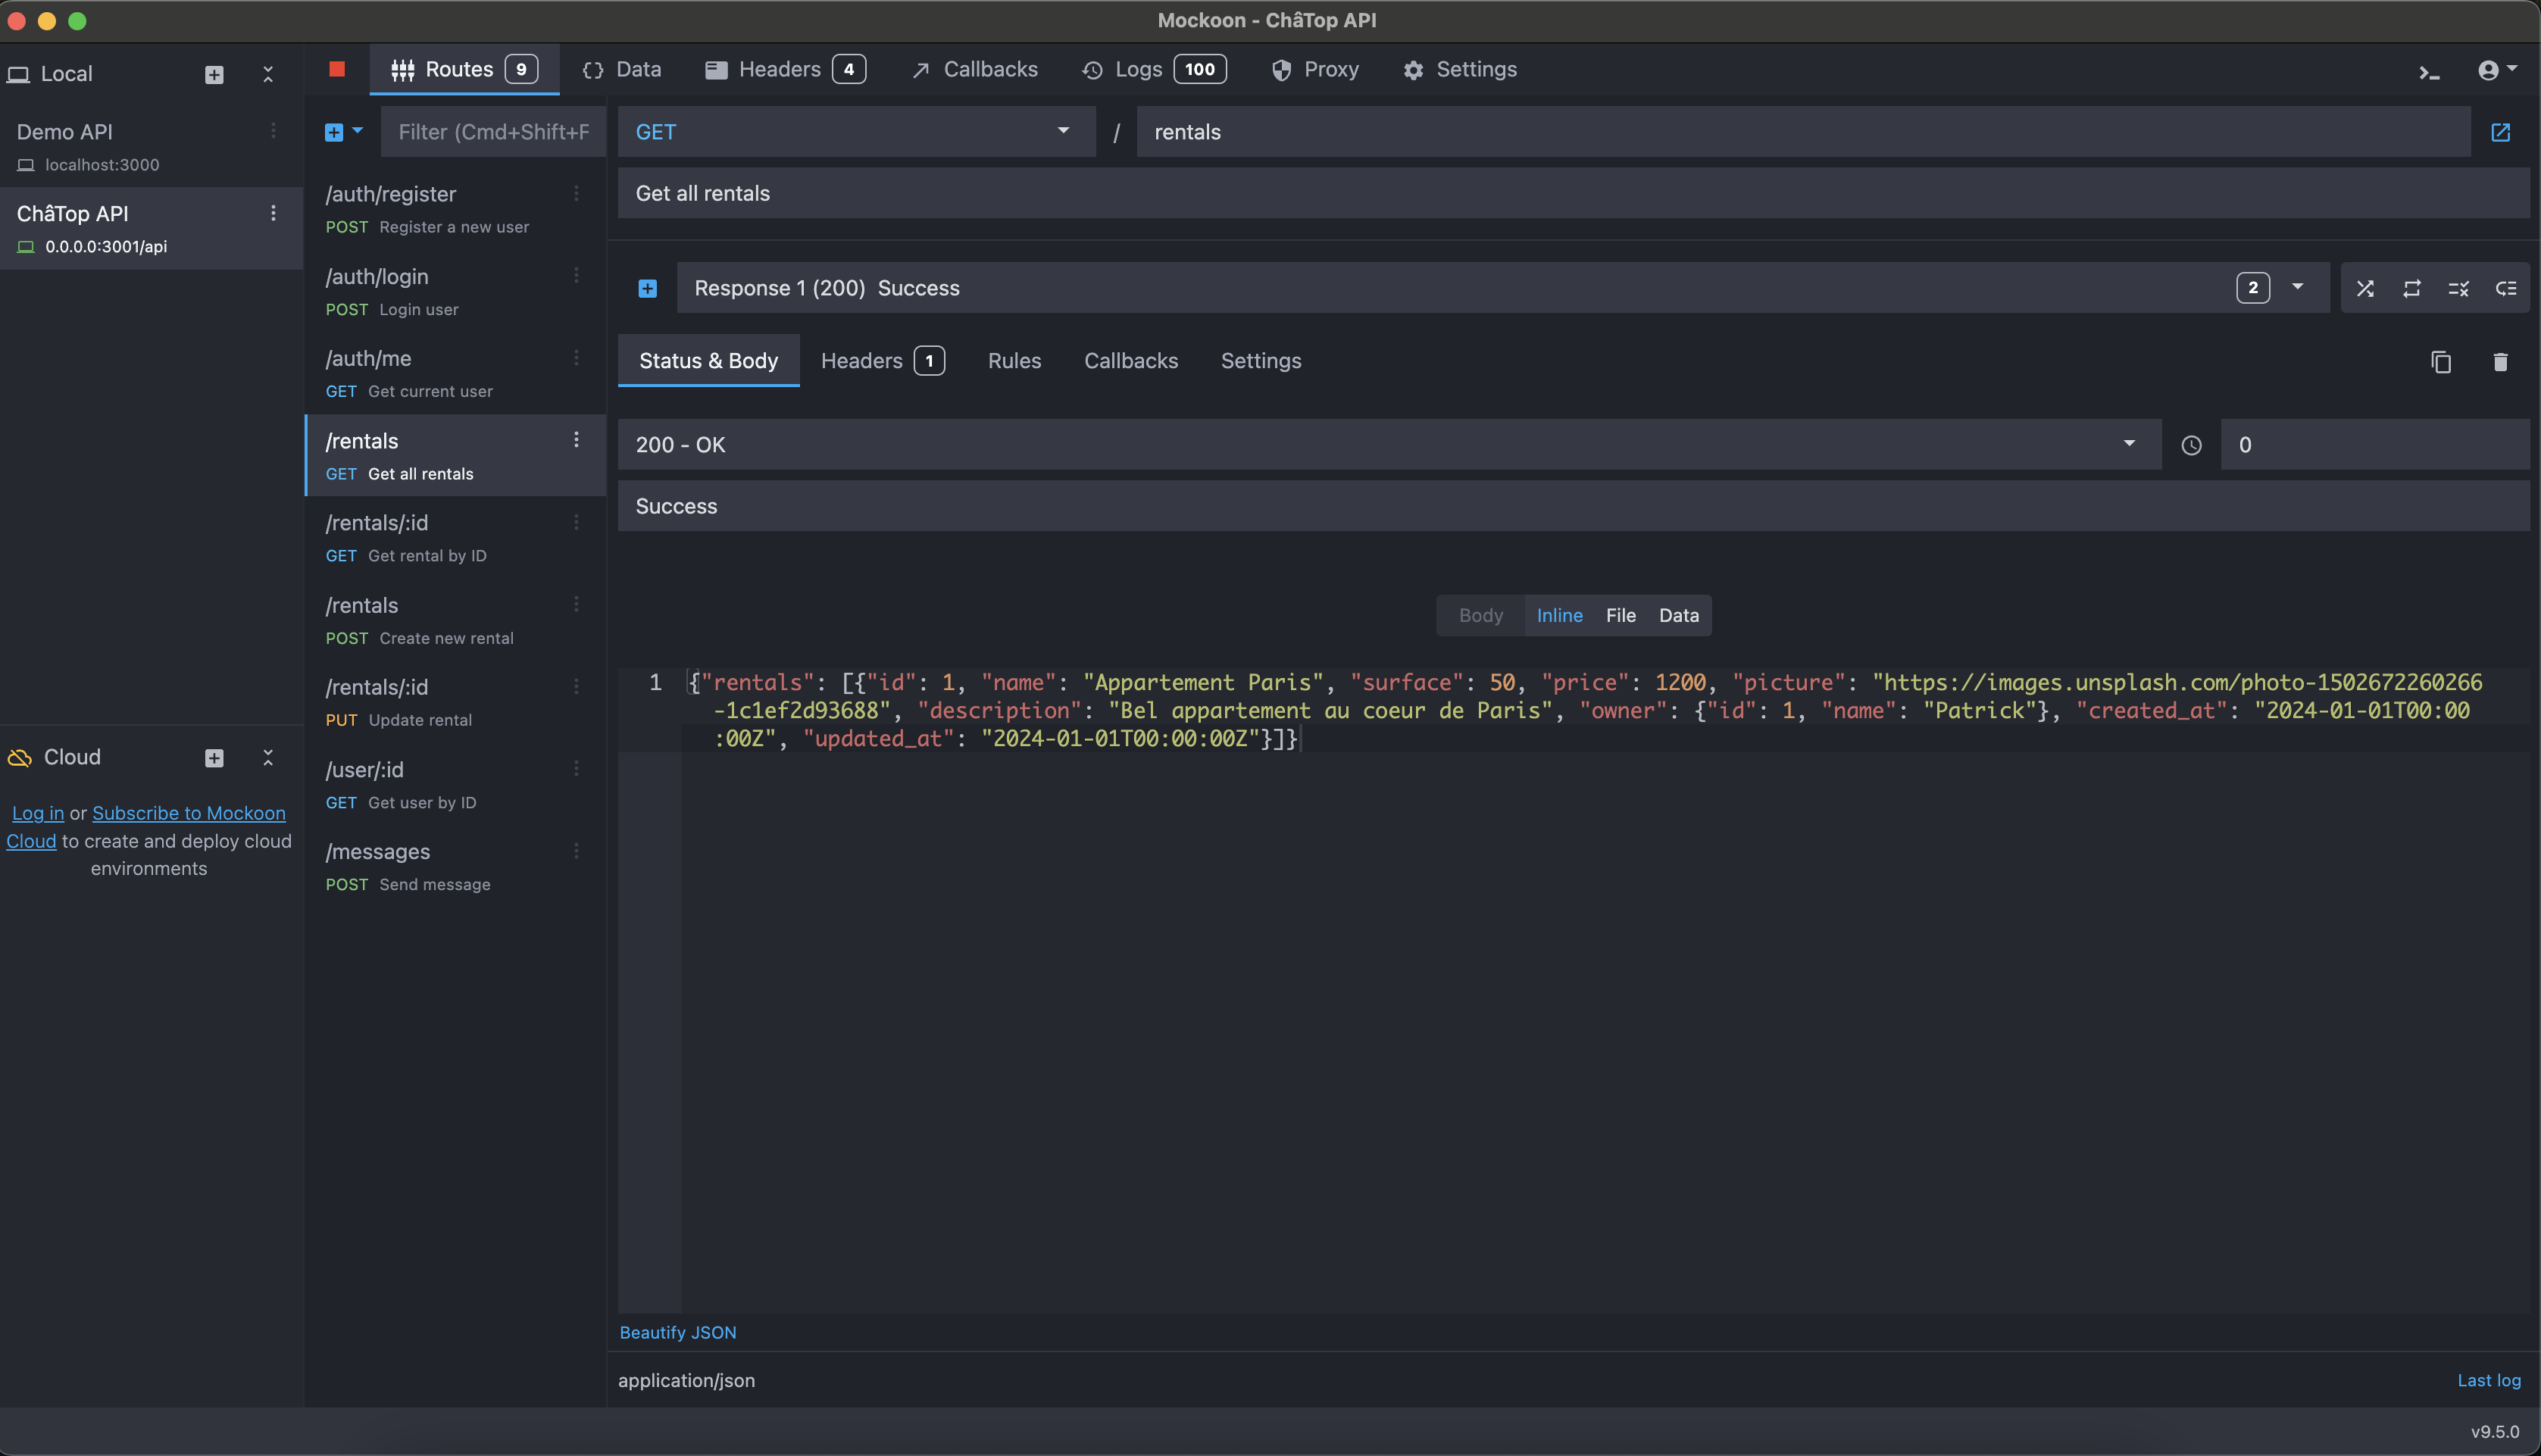The width and height of the screenshot is (2541, 1456).
Task: Collapse the Local environments section
Action: 268,74
